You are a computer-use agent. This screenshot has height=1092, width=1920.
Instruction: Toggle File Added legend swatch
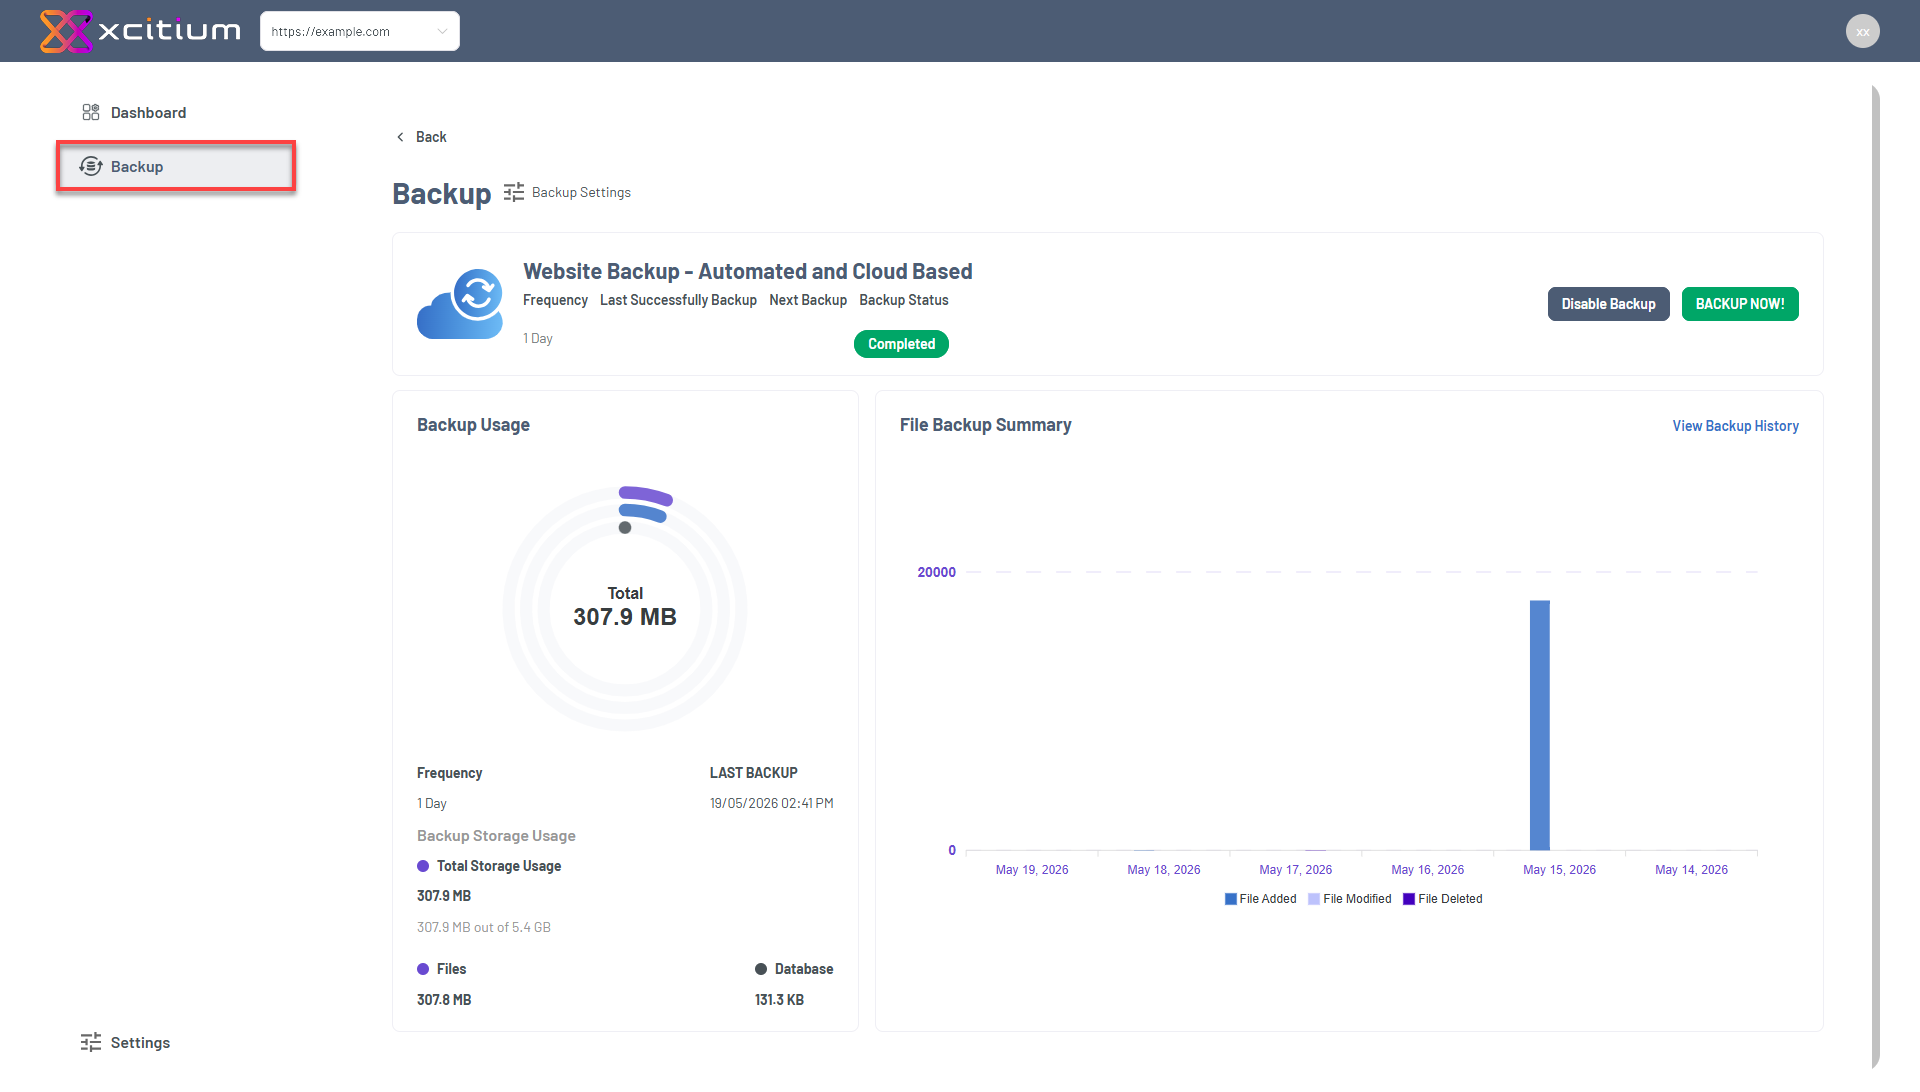pyautogui.click(x=1231, y=899)
